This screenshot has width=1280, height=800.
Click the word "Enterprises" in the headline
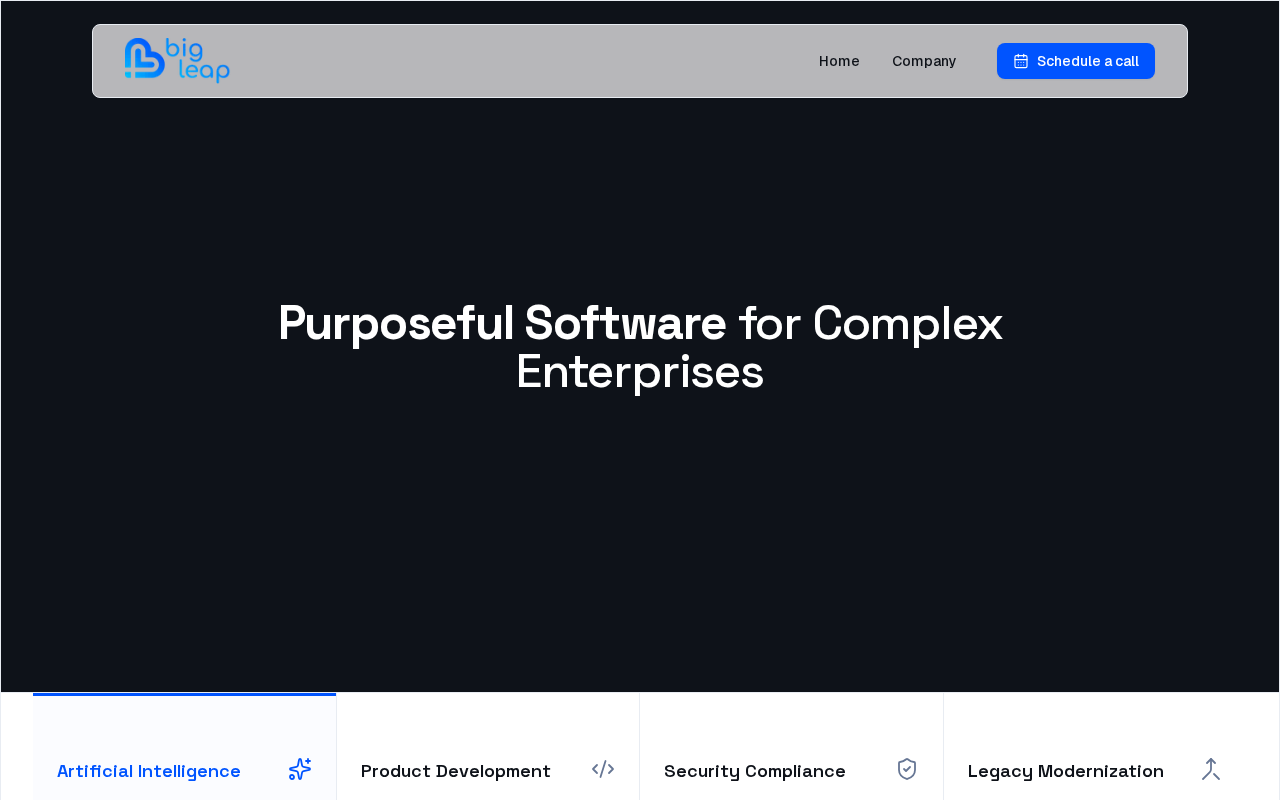640,372
